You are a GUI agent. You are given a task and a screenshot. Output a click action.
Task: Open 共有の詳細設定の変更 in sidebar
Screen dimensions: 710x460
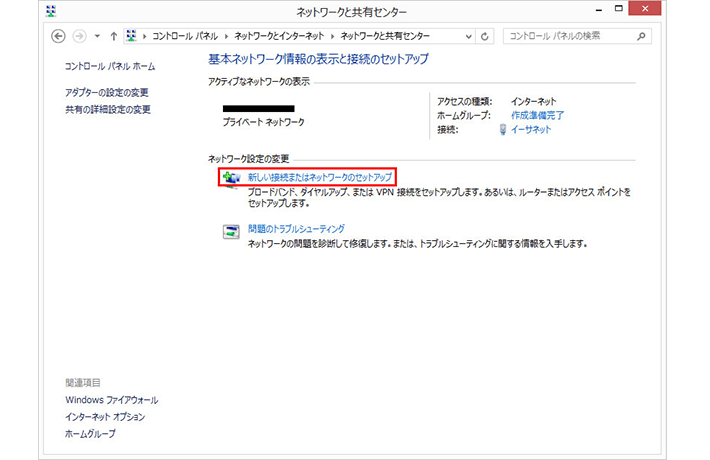[x=107, y=109]
